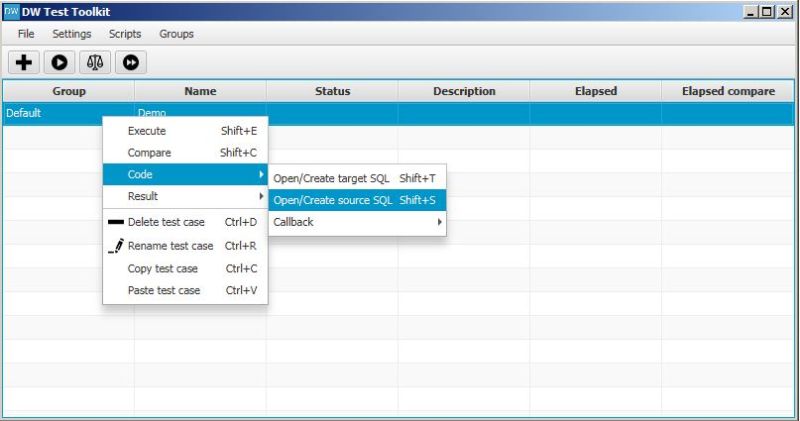Click the plus add test case icon
Viewport: 800px width, 421px height.
point(23,62)
